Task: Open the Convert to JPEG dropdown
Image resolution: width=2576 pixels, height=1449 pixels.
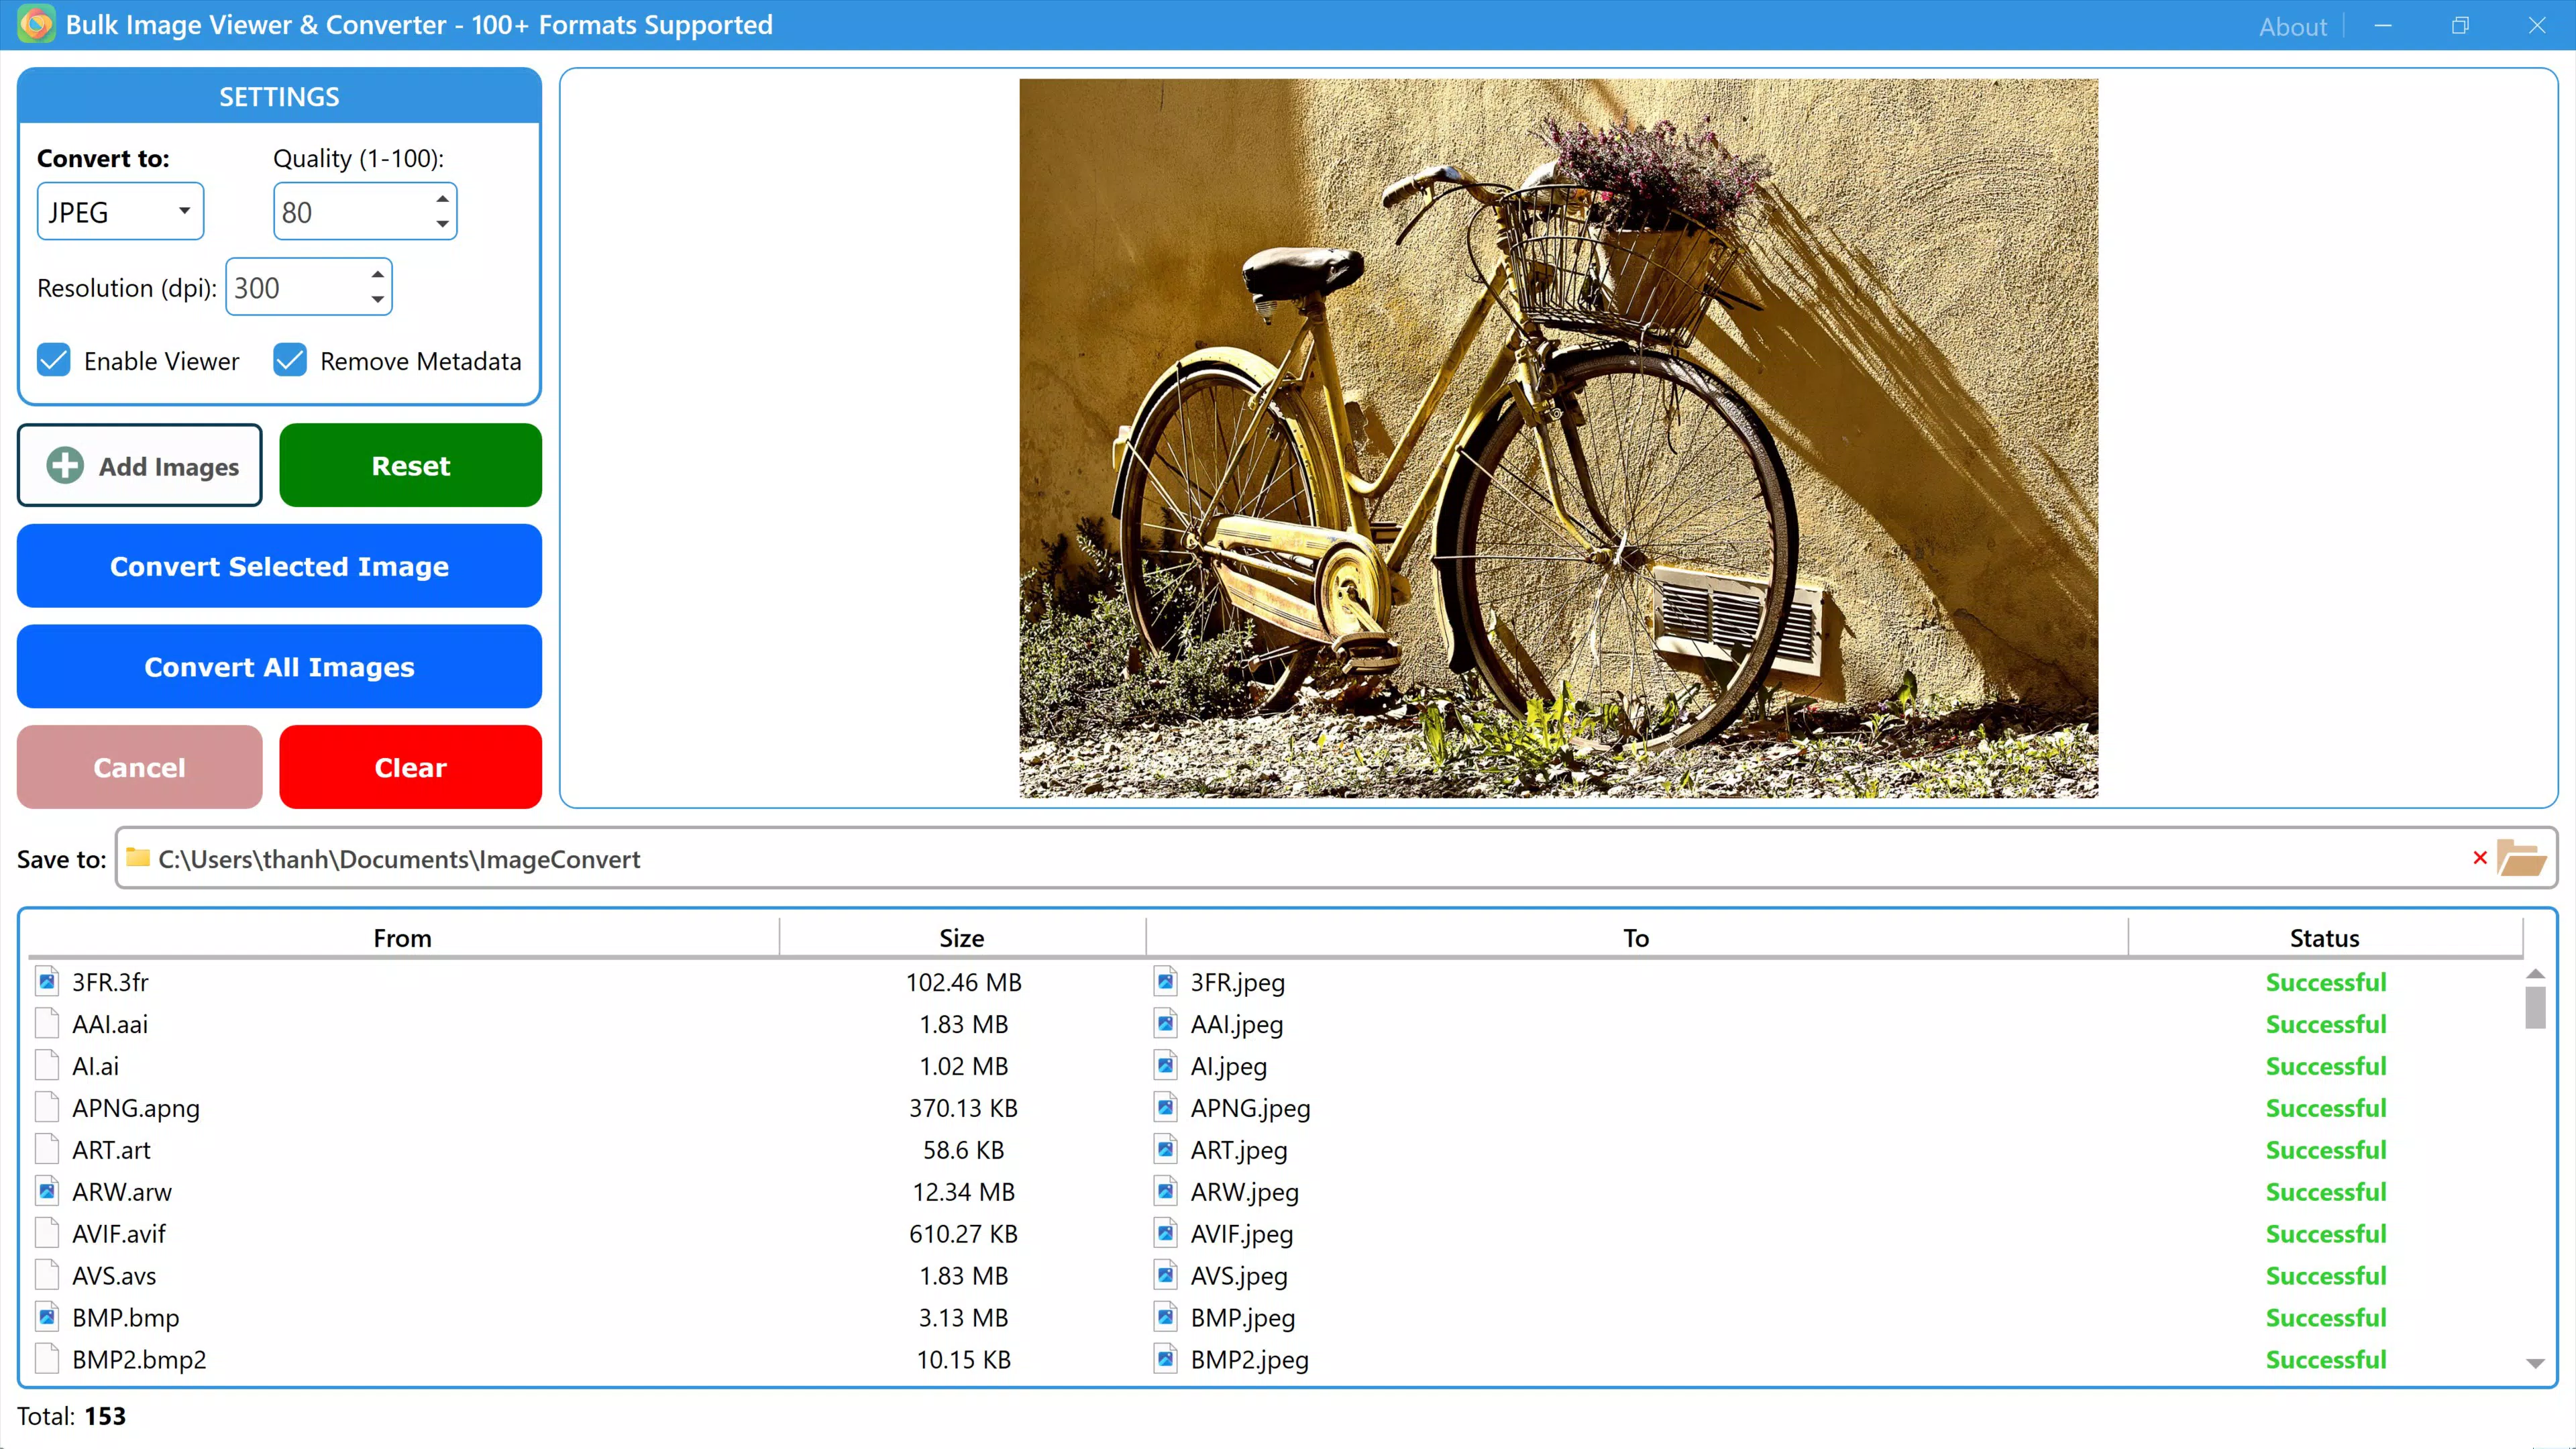Action: click(x=120, y=211)
